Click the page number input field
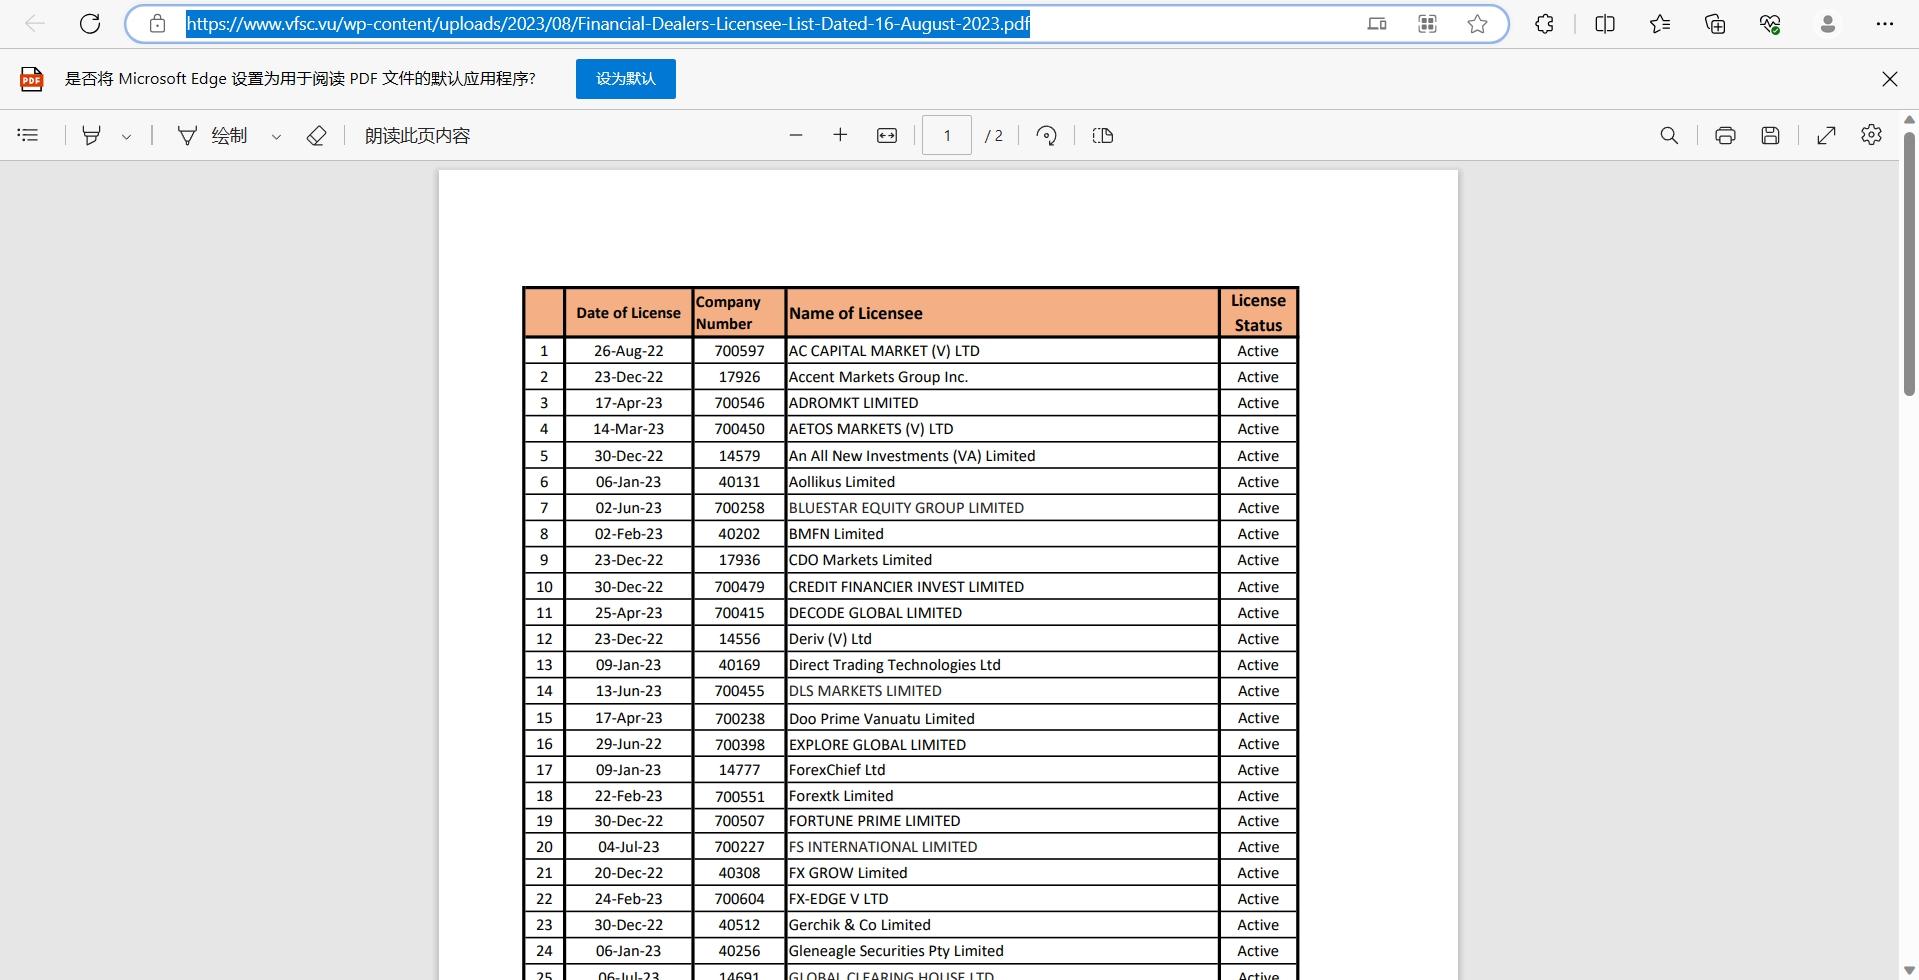The height and width of the screenshot is (980, 1919). point(947,135)
